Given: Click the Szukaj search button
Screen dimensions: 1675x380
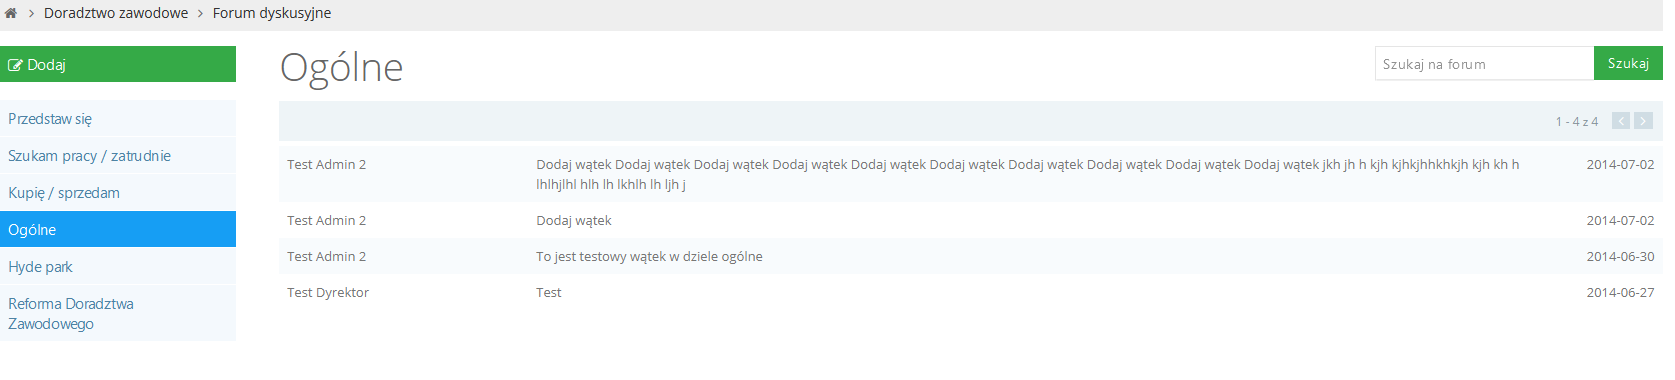Looking at the screenshot, I should coord(1628,63).
